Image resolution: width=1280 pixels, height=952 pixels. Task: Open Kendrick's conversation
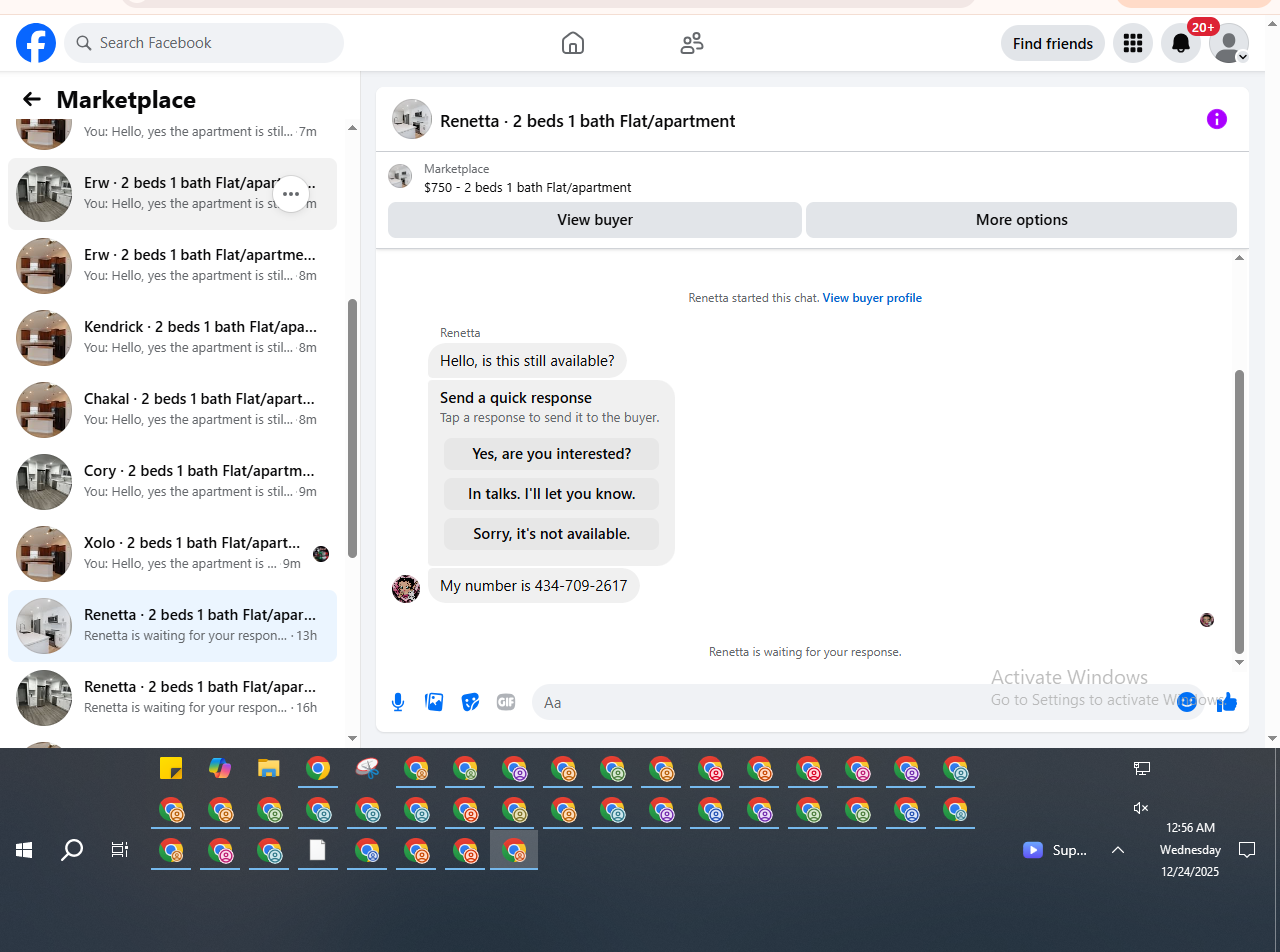(x=172, y=338)
